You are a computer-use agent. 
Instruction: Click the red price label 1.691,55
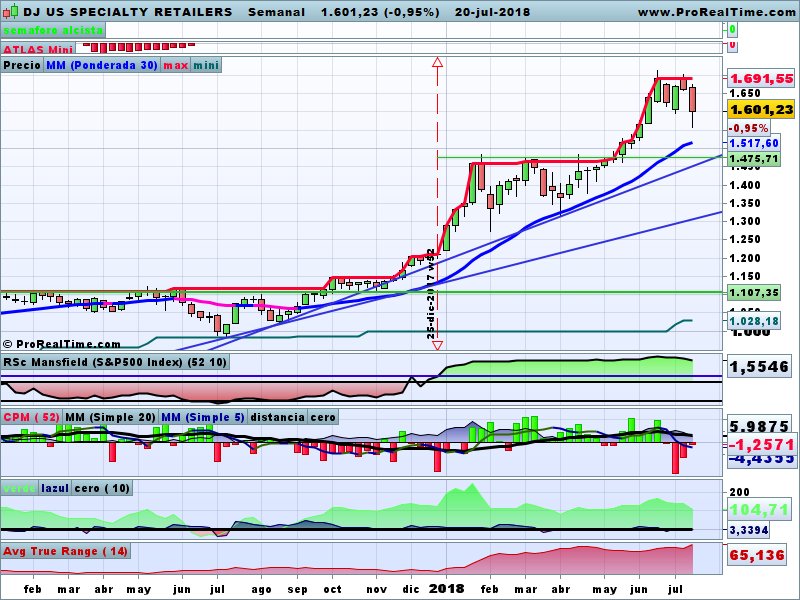pos(761,79)
